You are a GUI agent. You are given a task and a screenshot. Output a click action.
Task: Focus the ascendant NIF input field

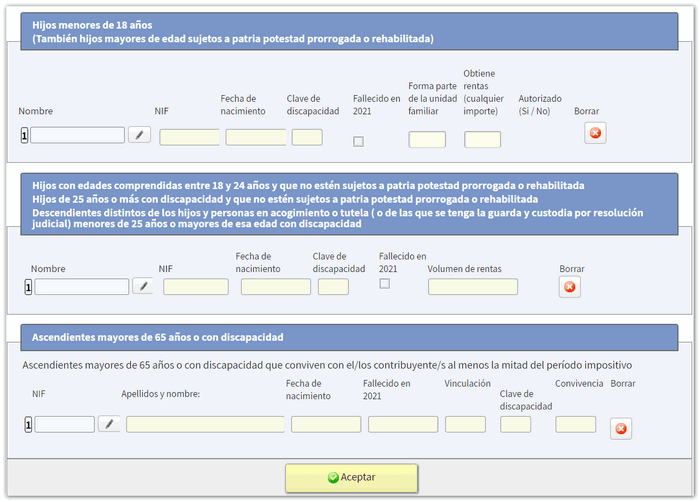click(65, 424)
